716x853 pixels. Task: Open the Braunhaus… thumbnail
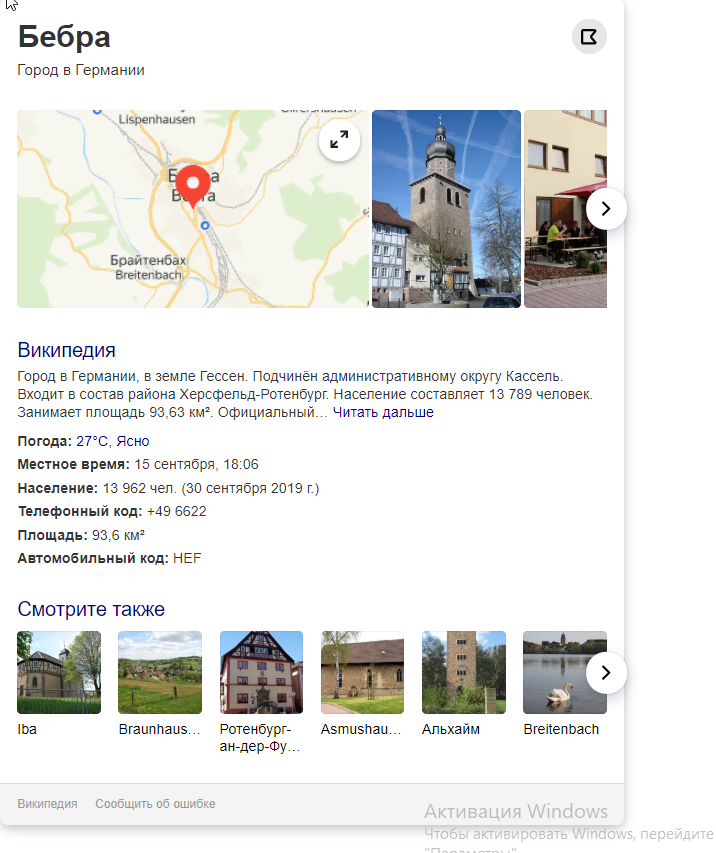(160, 672)
